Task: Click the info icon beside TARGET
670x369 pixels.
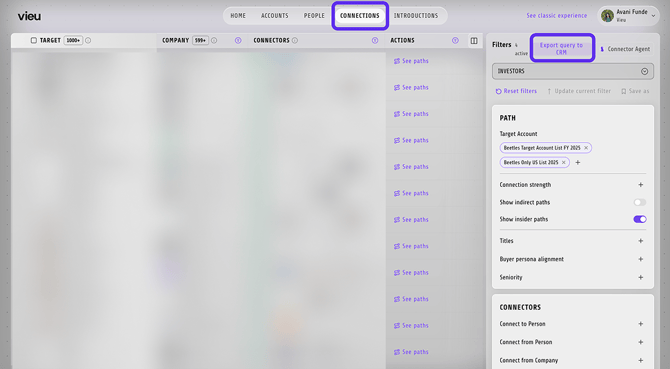Action: pos(88,40)
